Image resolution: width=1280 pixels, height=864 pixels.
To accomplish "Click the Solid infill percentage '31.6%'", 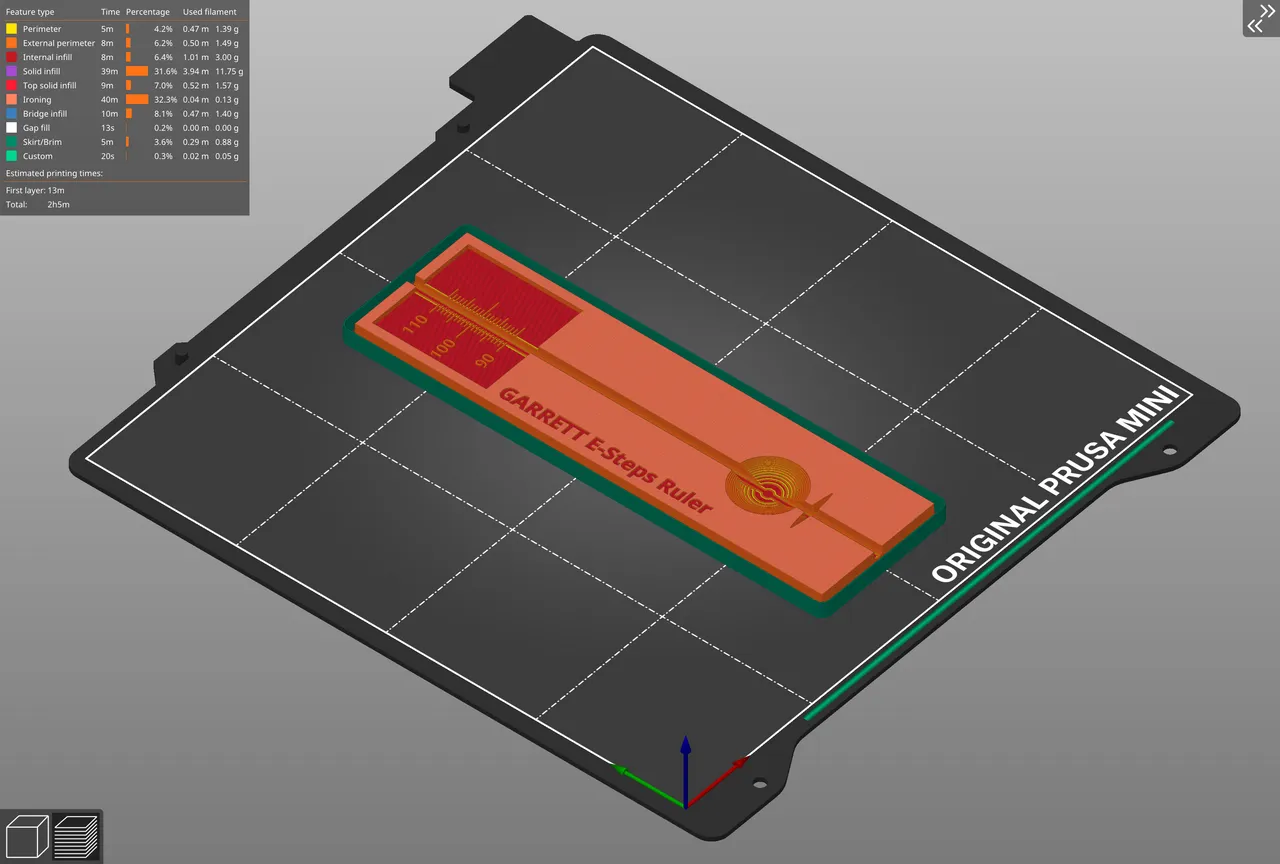I will (165, 71).
